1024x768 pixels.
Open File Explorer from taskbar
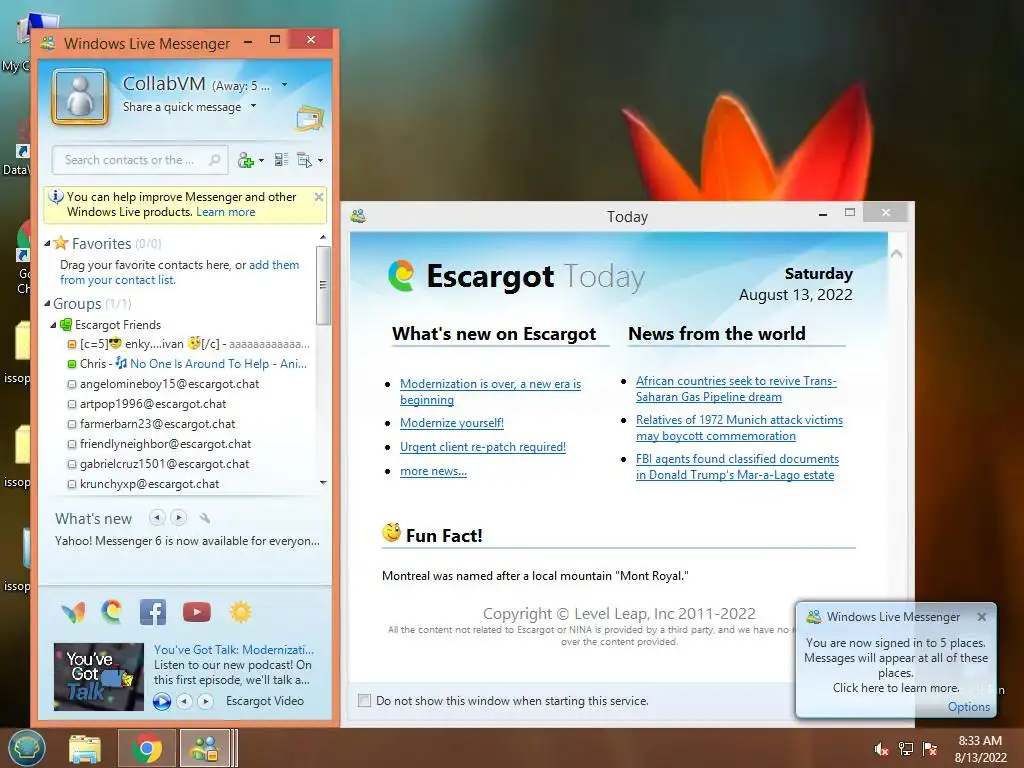click(x=85, y=748)
